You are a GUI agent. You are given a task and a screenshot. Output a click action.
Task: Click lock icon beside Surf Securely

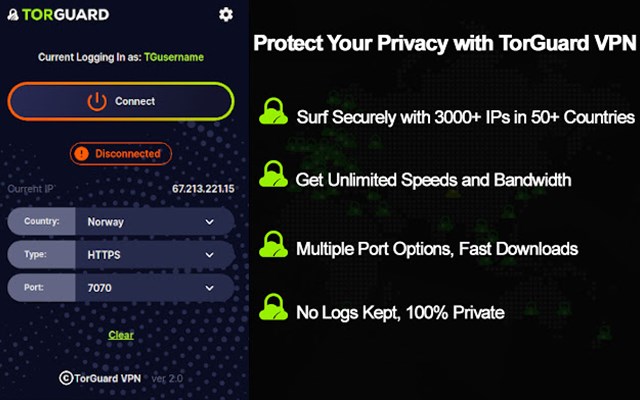pyautogui.click(x=272, y=113)
